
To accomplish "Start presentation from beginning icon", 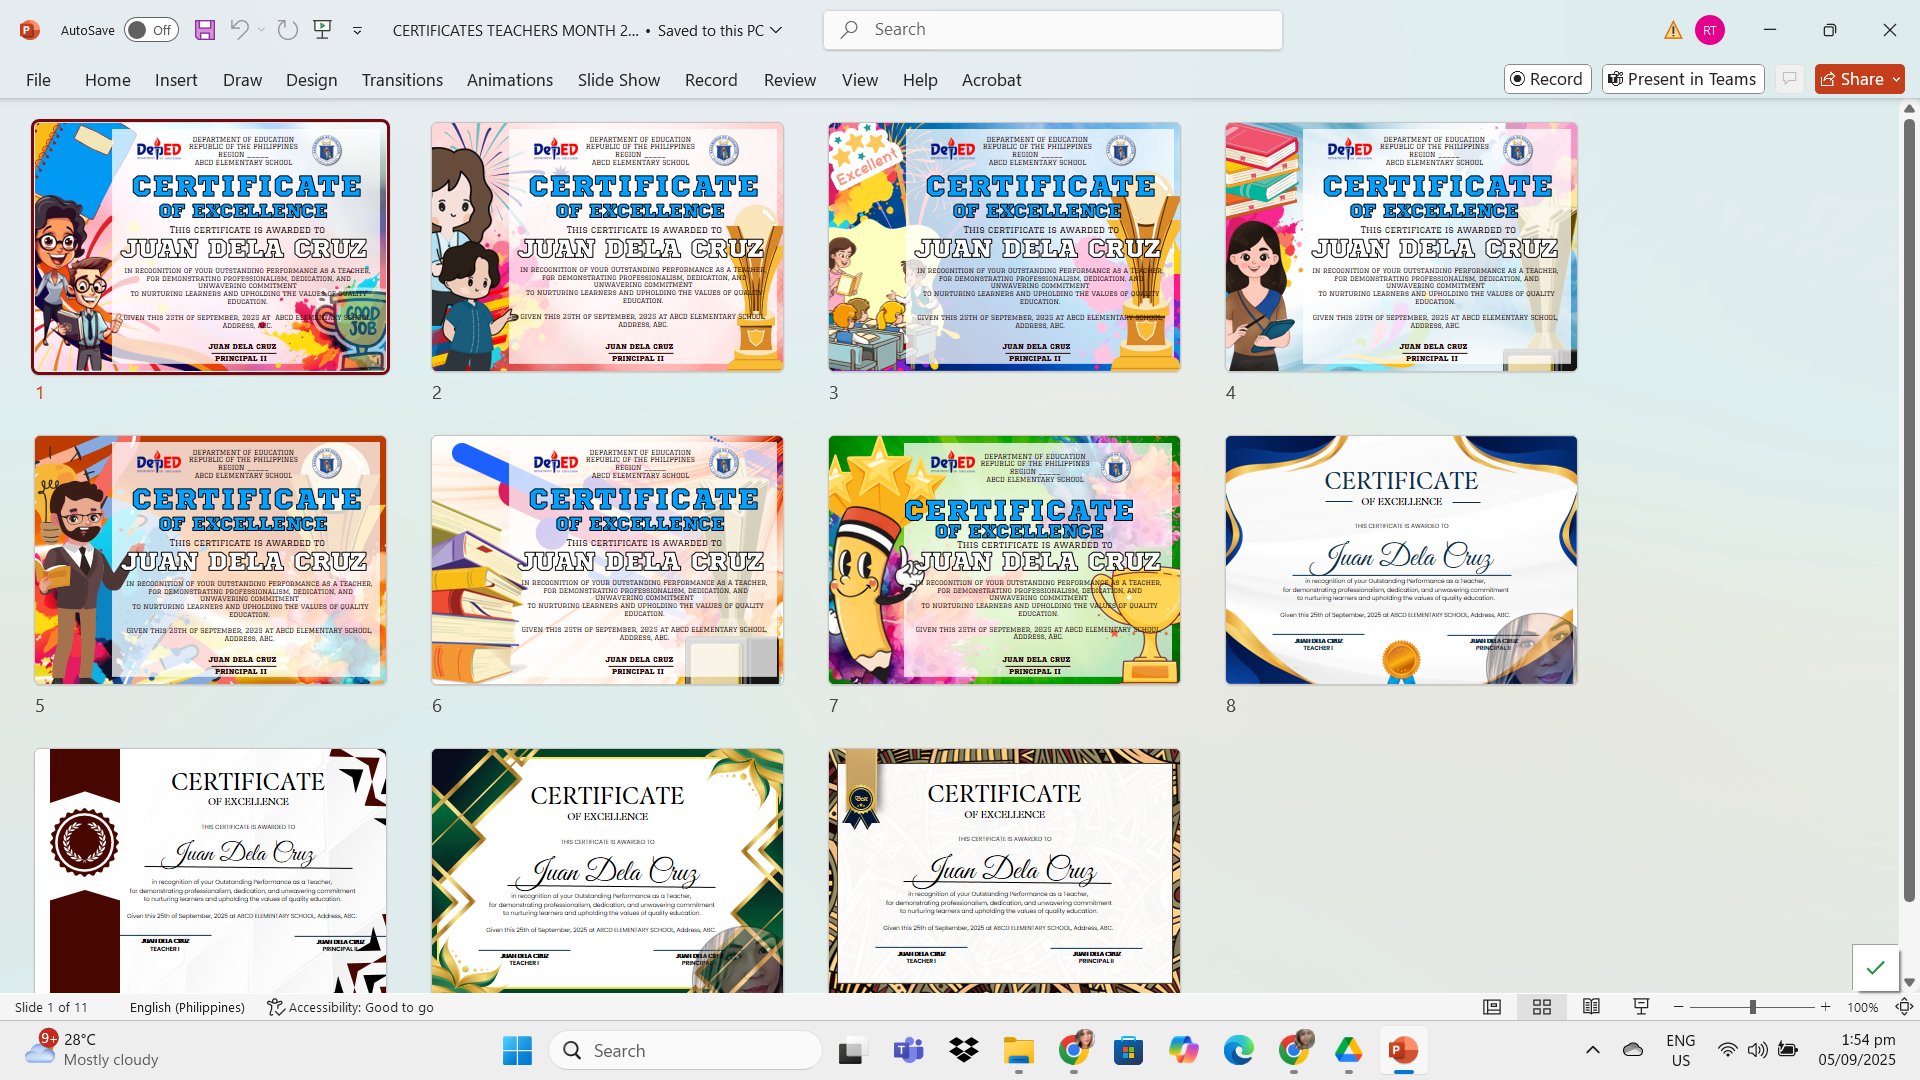I will tap(322, 30).
